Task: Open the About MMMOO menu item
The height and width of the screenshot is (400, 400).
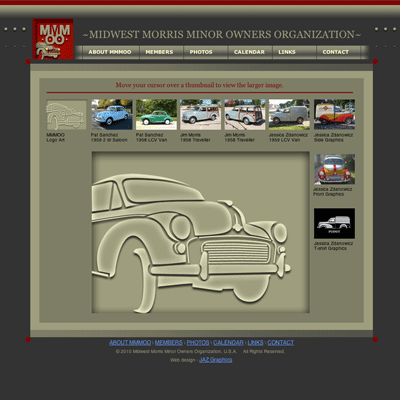Action: pyautogui.click(x=110, y=52)
